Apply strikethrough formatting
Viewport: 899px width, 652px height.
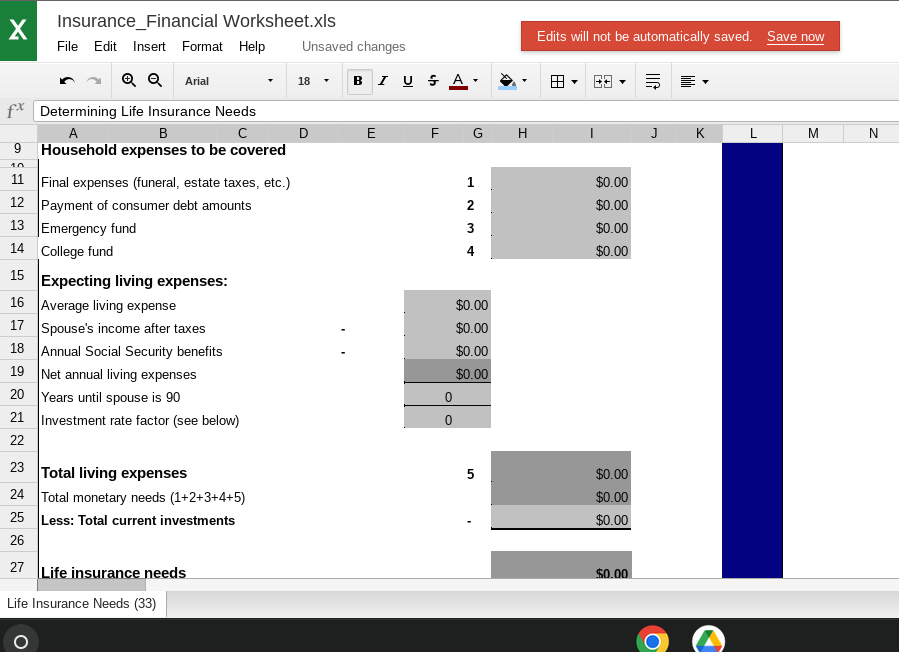coord(431,81)
